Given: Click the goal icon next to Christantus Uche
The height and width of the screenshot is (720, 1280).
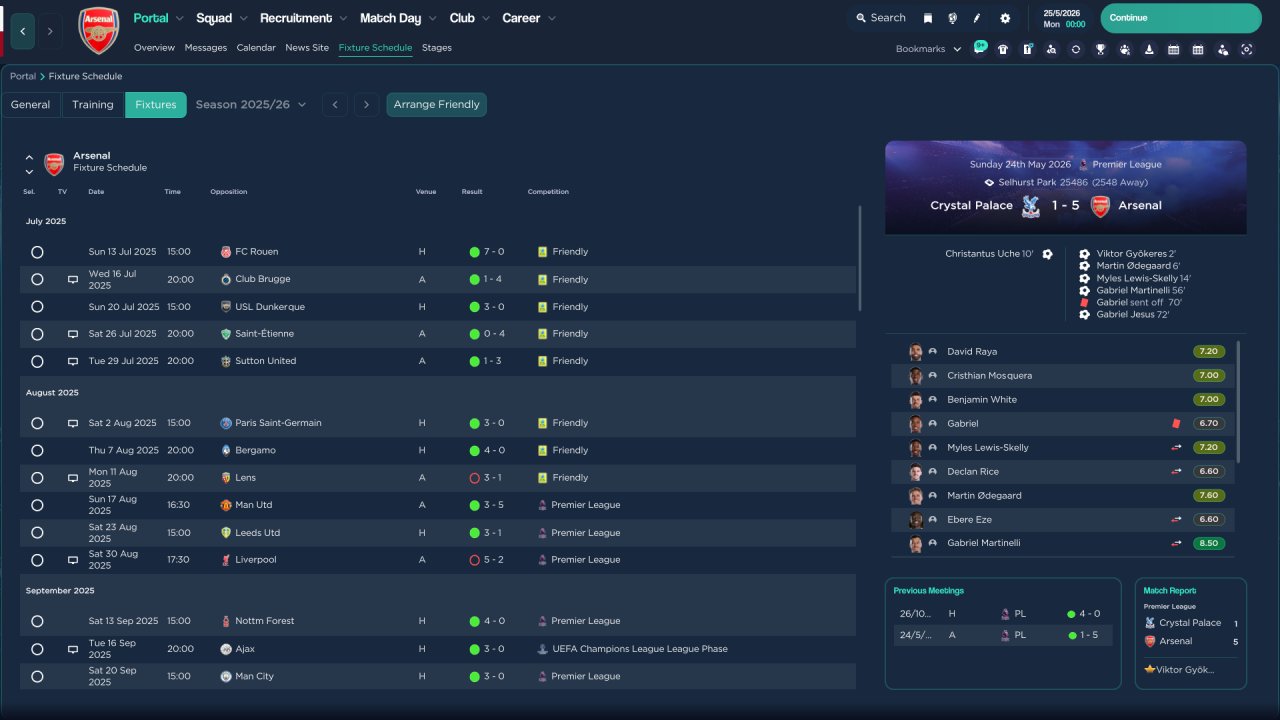Looking at the screenshot, I should coord(1047,254).
